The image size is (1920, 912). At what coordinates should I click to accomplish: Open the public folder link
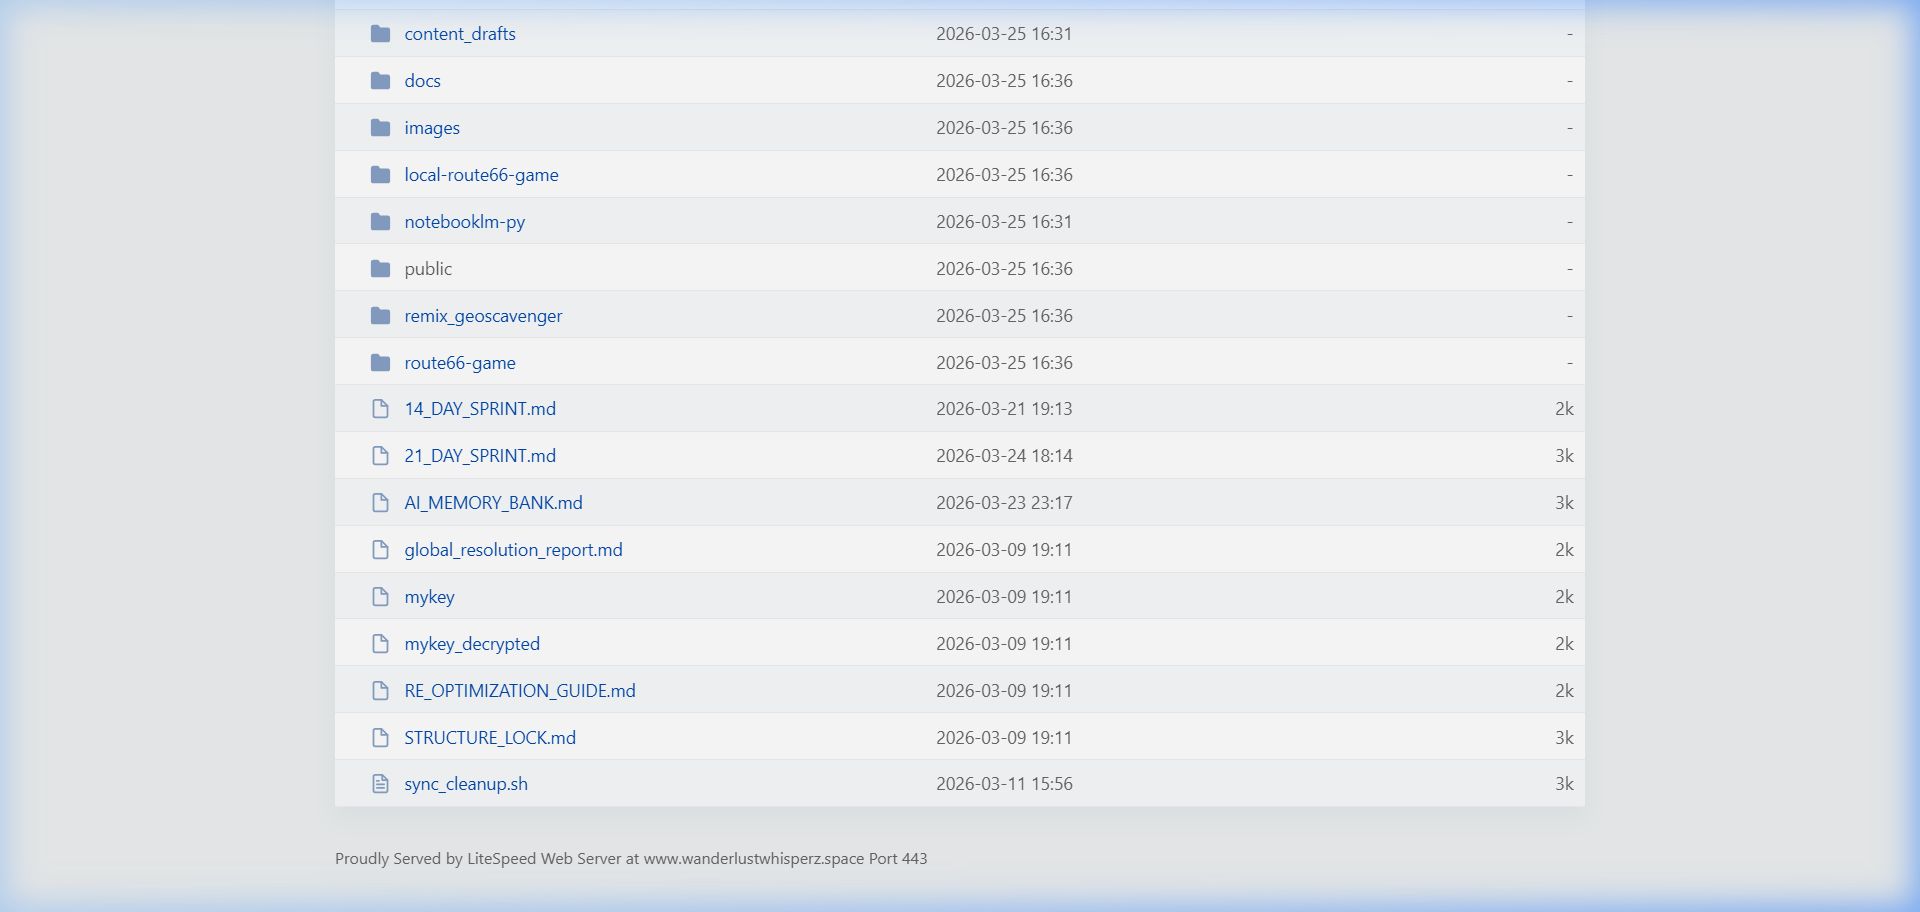(x=428, y=269)
